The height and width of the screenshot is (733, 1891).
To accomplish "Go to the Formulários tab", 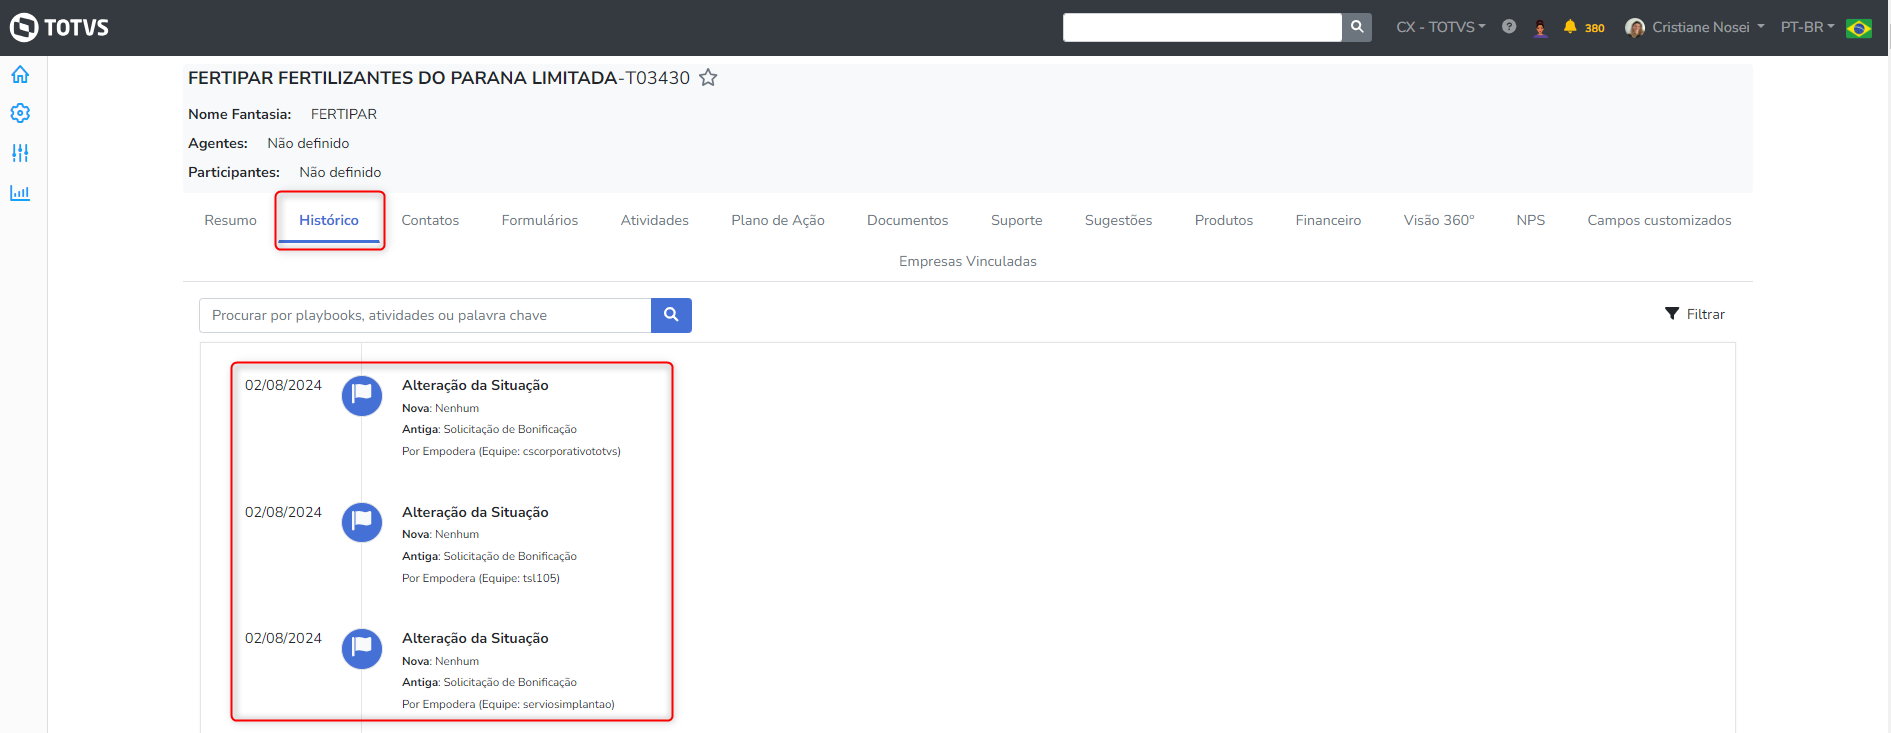I will tap(540, 220).
